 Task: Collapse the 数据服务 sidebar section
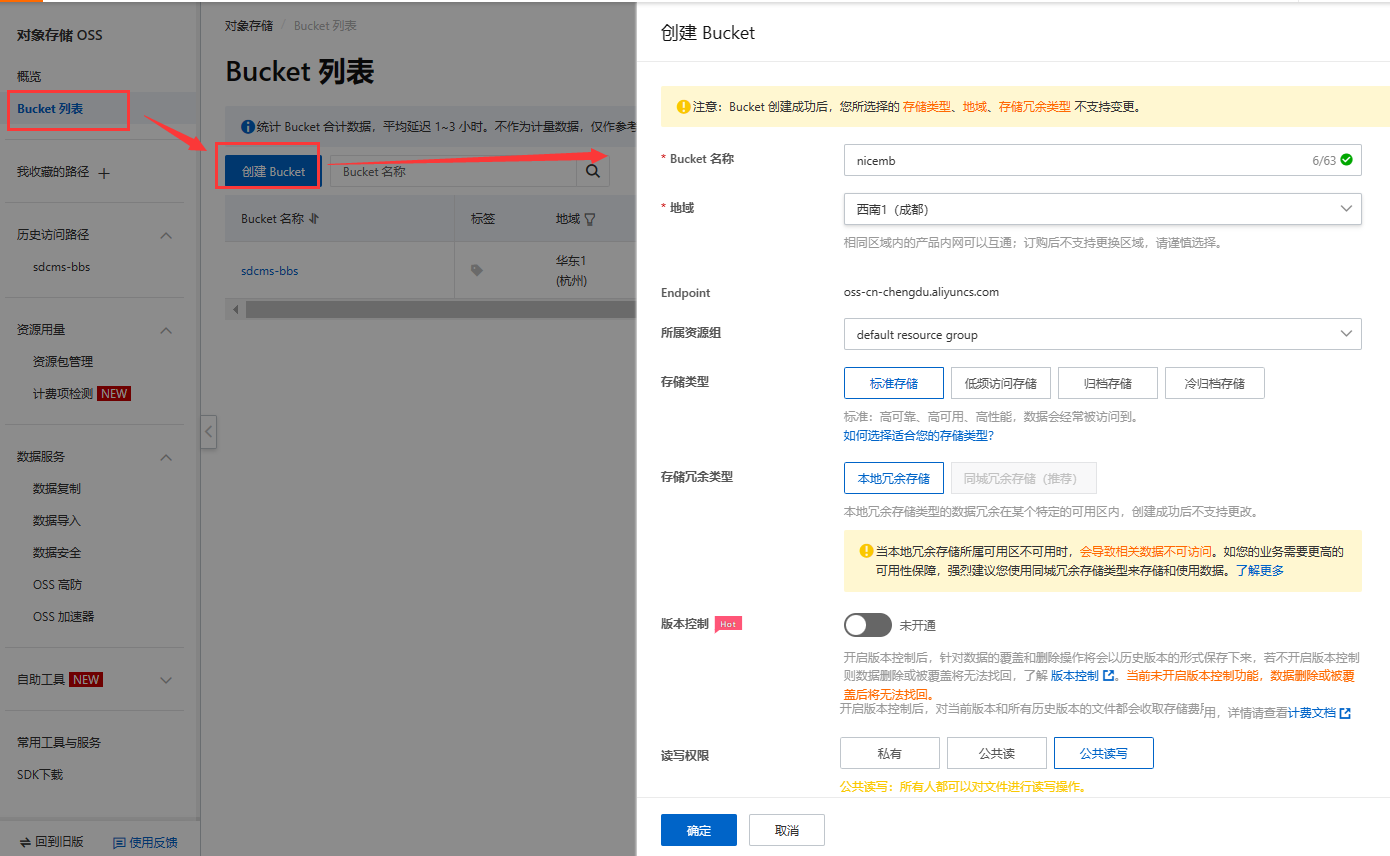coord(166,457)
